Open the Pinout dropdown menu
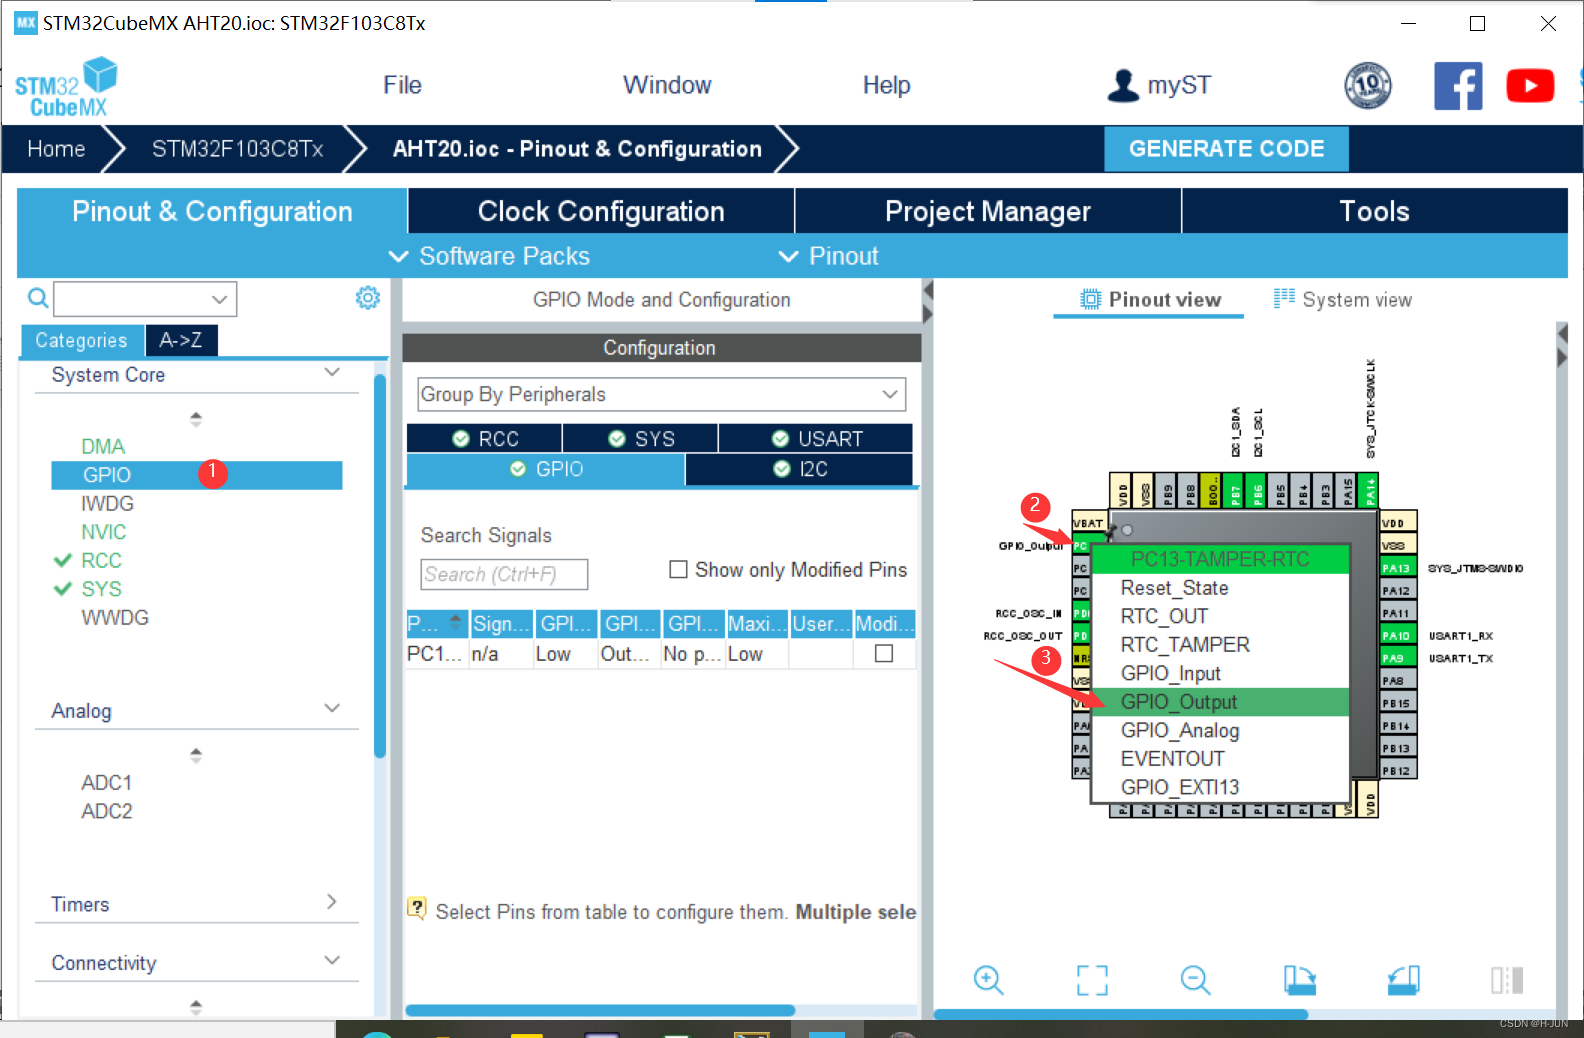The height and width of the screenshot is (1038, 1584). [x=829, y=256]
